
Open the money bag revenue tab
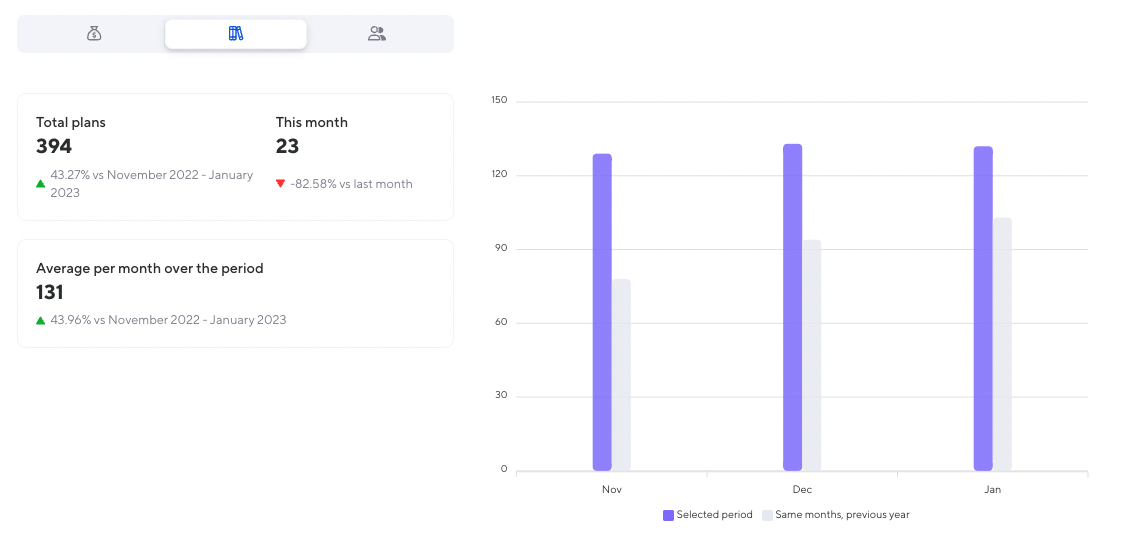[94, 34]
